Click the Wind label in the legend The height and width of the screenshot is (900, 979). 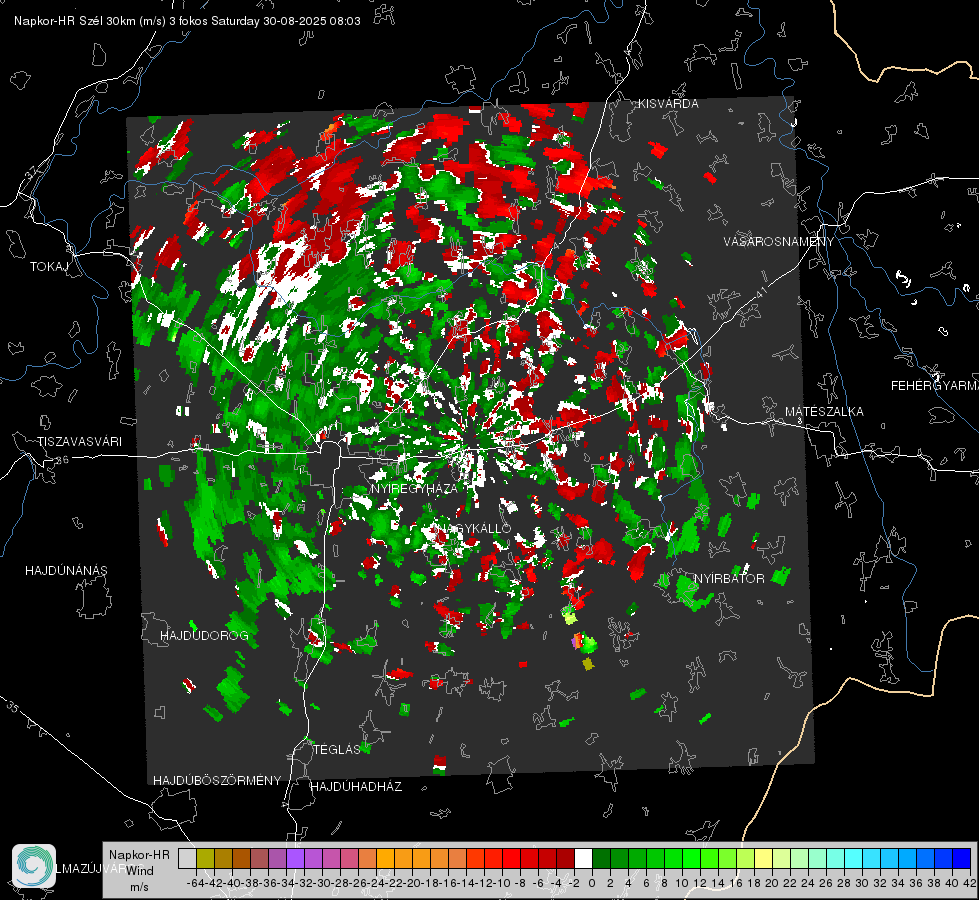coord(140,871)
